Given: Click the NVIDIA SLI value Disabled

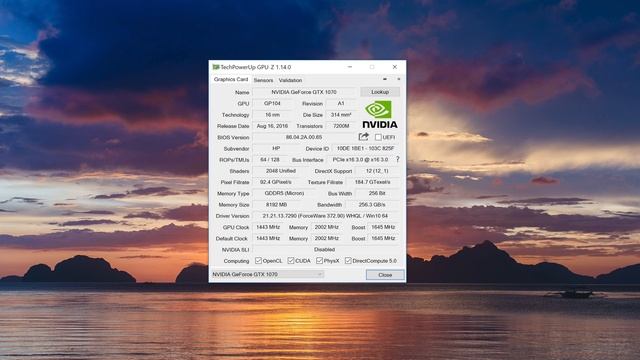Looking at the screenshot, I should [325, 249].
